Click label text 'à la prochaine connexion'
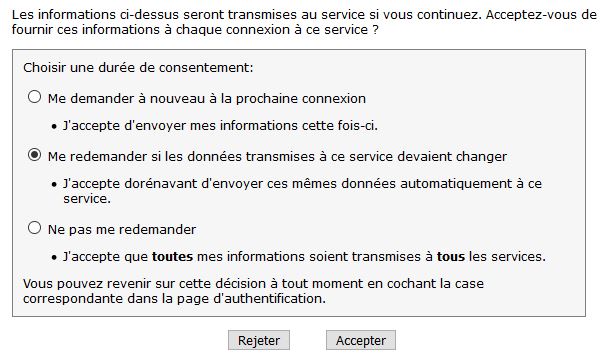605x360 pixels. (x=287, y=99)
